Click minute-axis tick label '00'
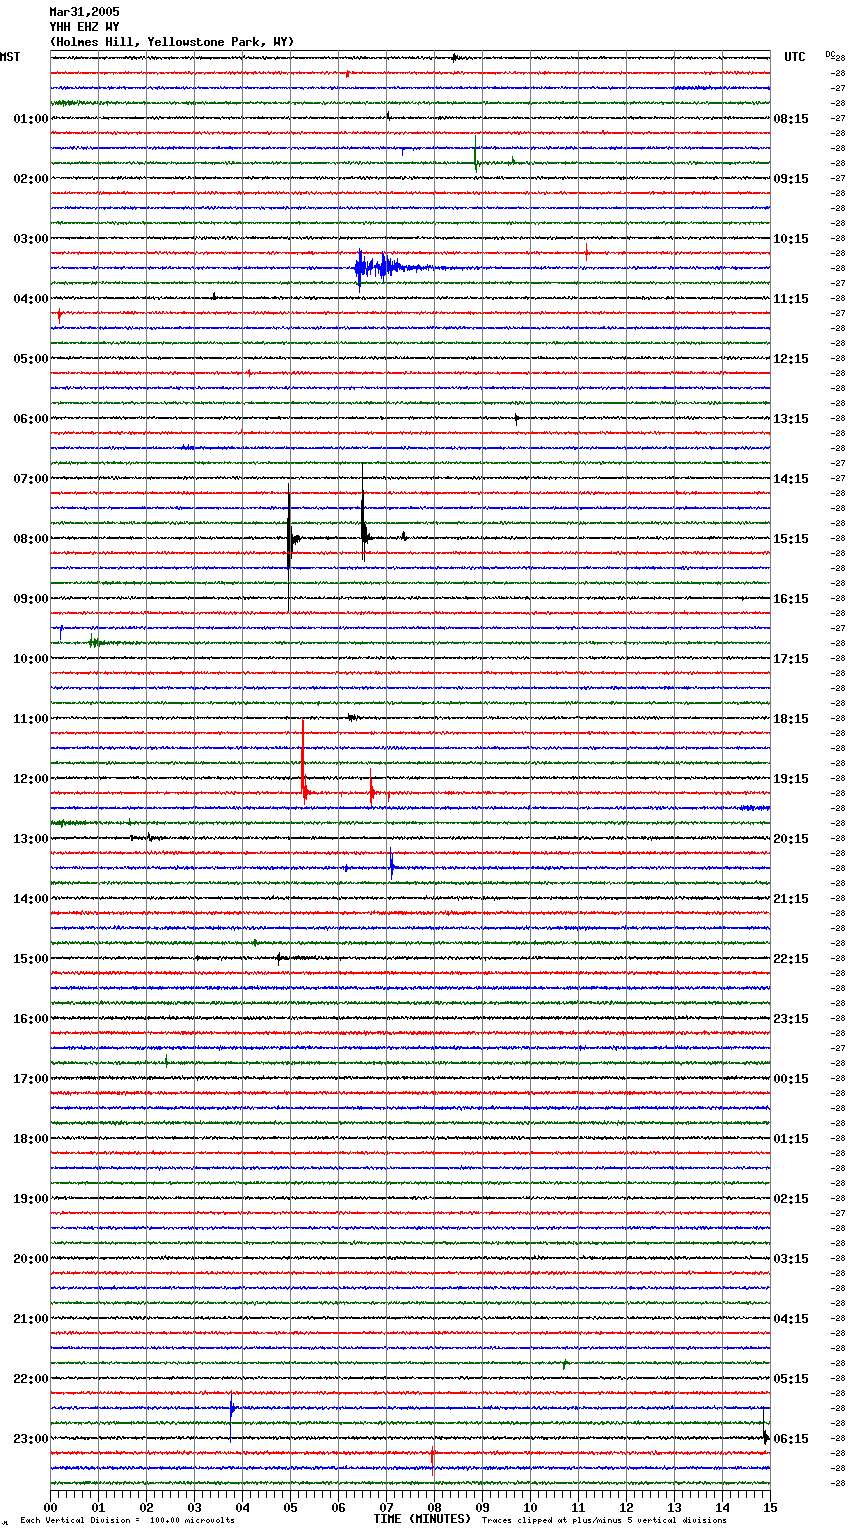The height and width of the screenshot is (1534, 850). click(x=50, y=1508)
